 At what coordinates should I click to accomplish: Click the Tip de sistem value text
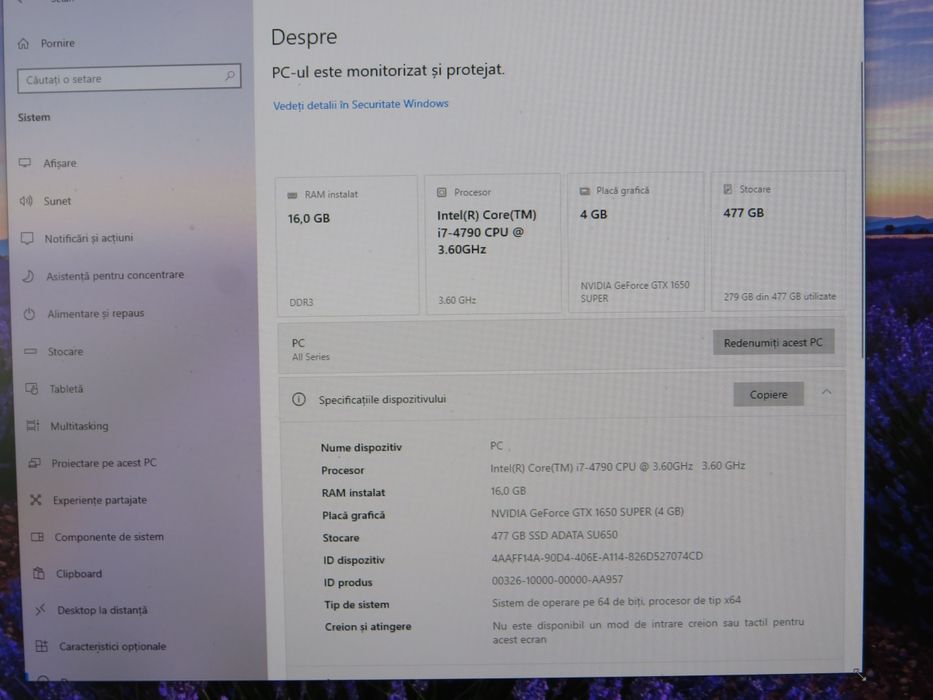pos(616,601)
